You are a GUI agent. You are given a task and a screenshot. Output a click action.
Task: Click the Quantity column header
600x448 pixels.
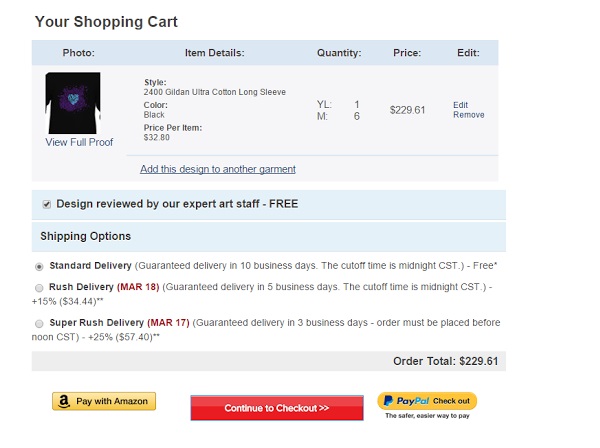click(x=339, y=53)
